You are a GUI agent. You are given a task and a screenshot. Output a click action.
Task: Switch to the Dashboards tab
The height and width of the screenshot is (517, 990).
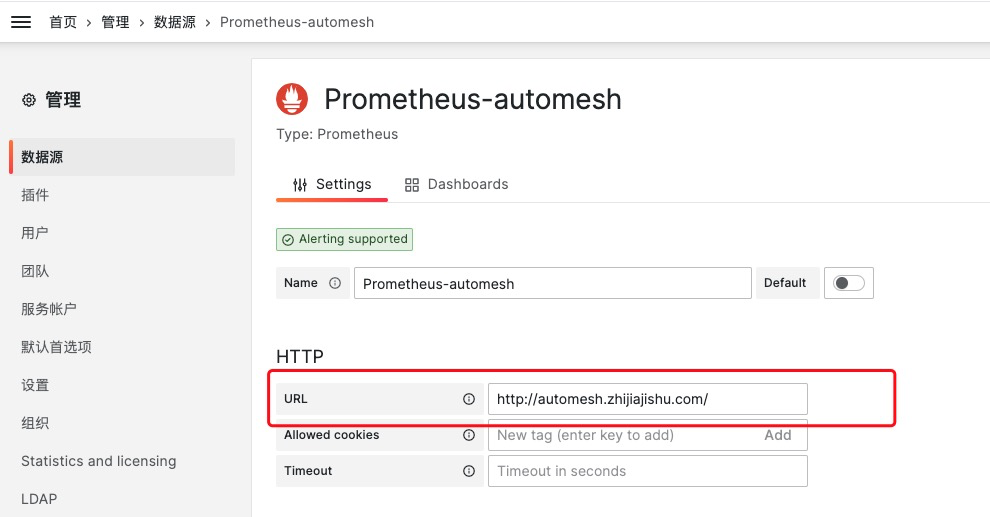coord(456,184)
